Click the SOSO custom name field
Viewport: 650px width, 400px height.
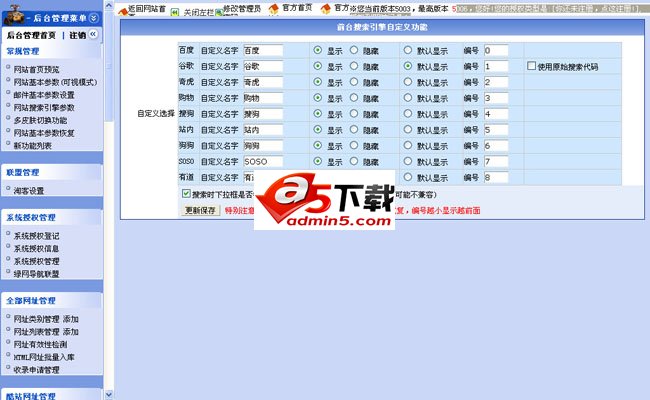point(263,161)
